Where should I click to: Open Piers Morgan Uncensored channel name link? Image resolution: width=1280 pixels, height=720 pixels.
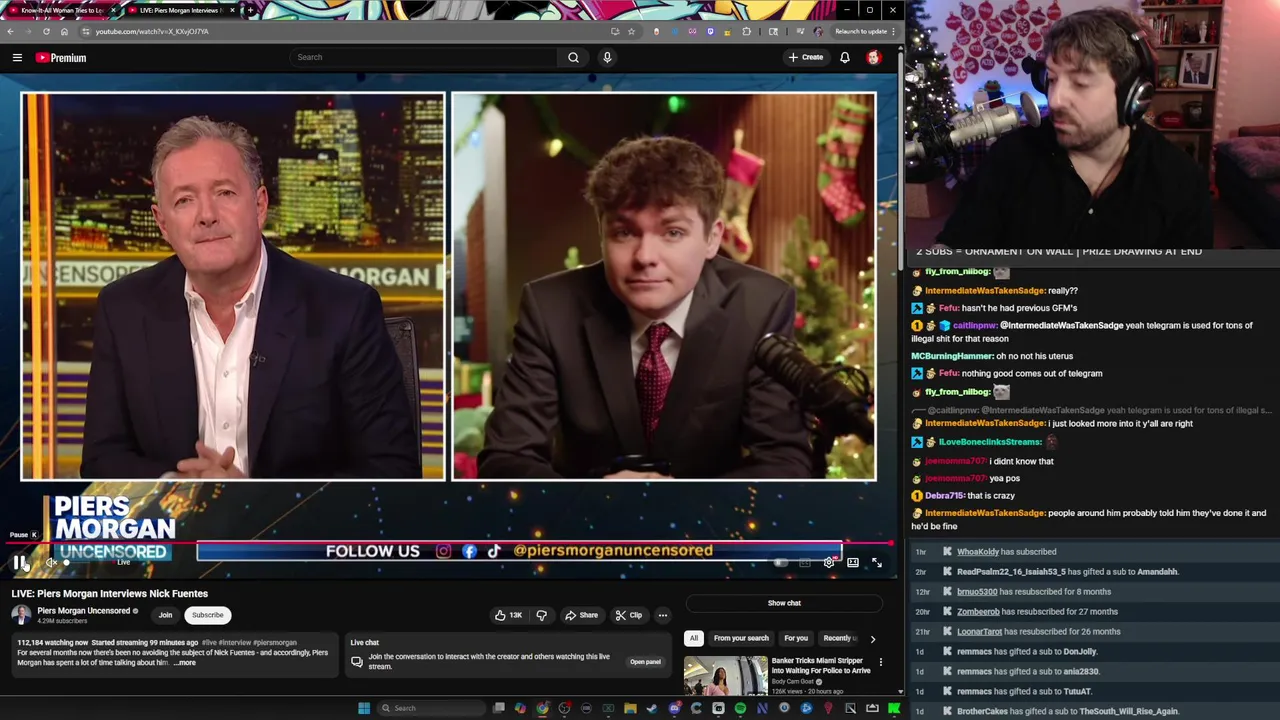(84, 611)
